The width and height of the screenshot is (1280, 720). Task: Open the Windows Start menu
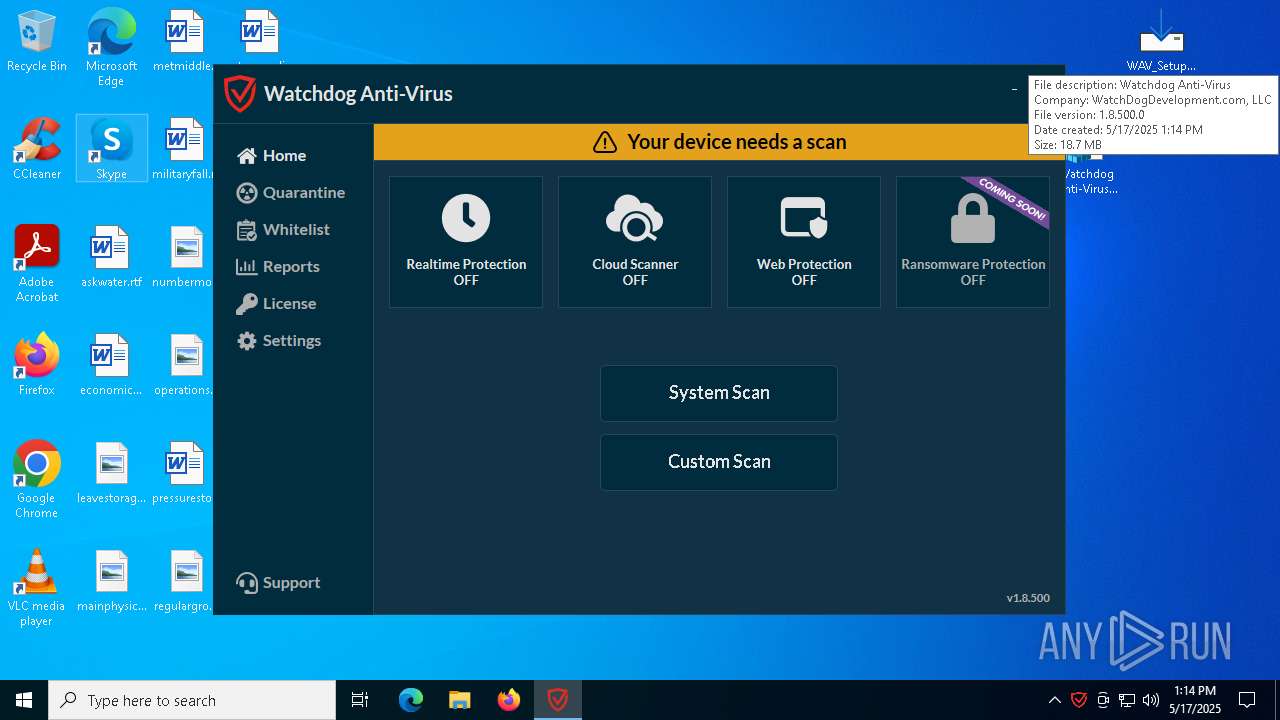pyautogui.click(x=24, y=700)
